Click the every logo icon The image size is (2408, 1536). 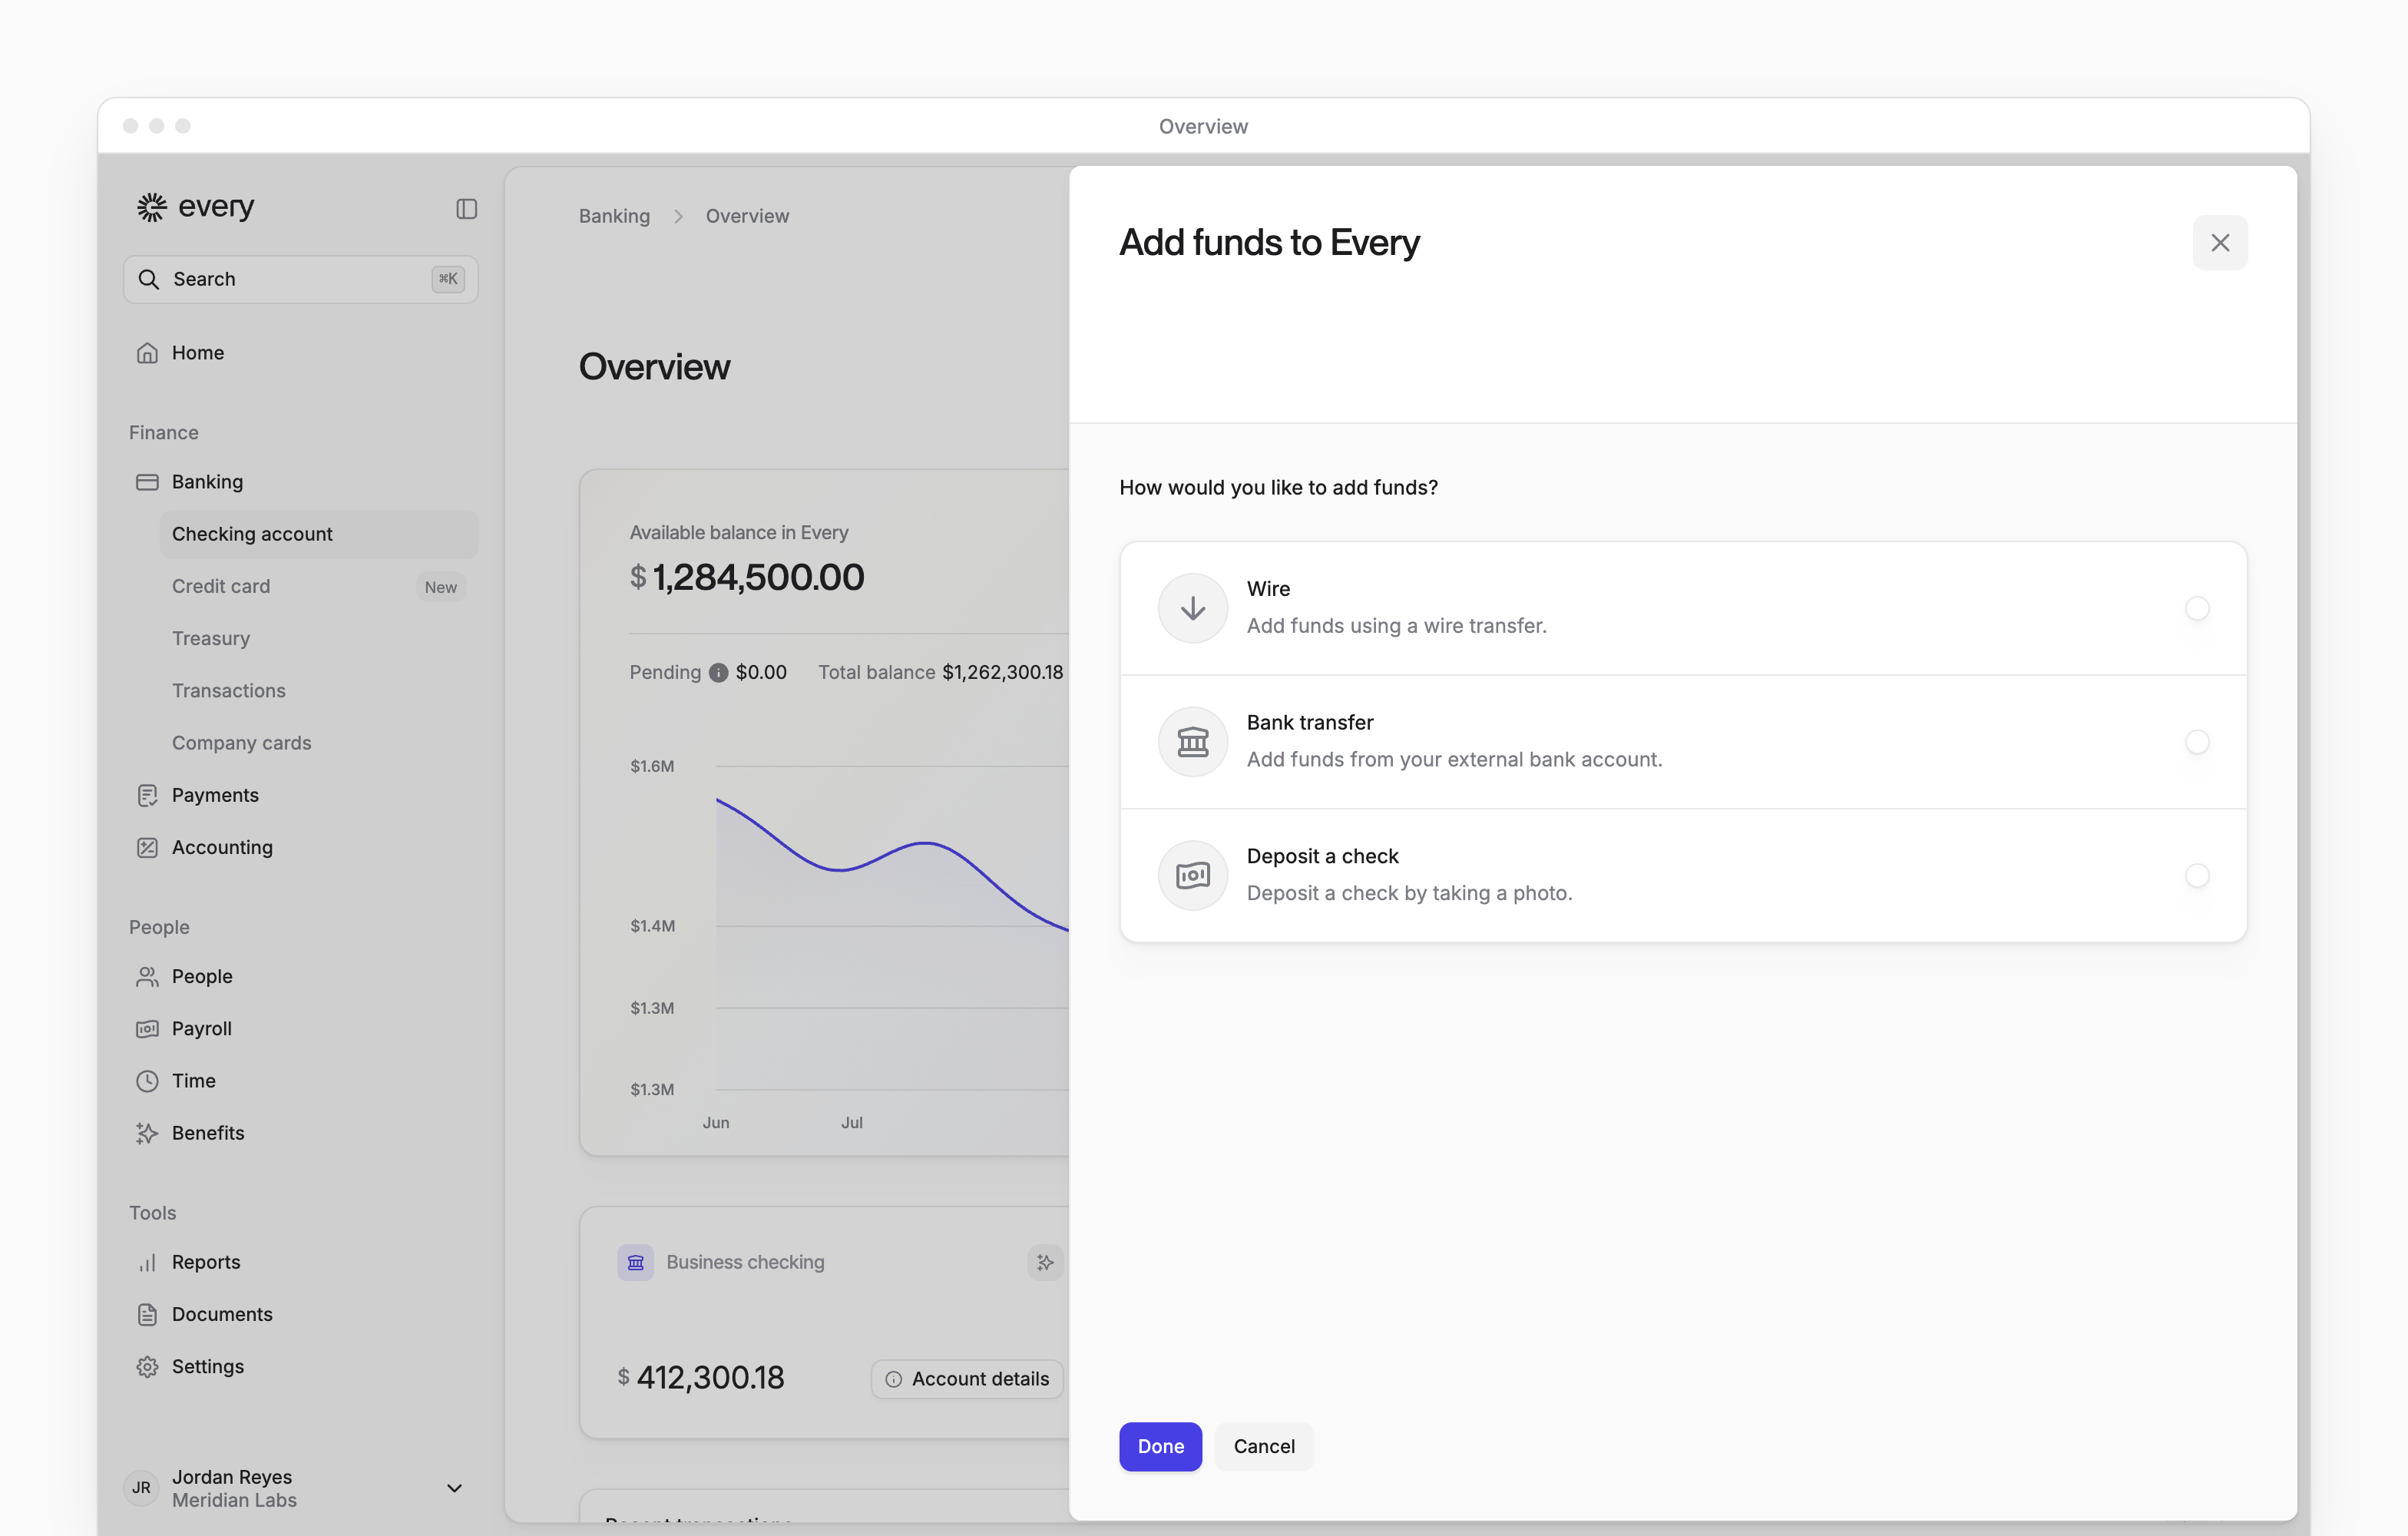tap(151, 207)
